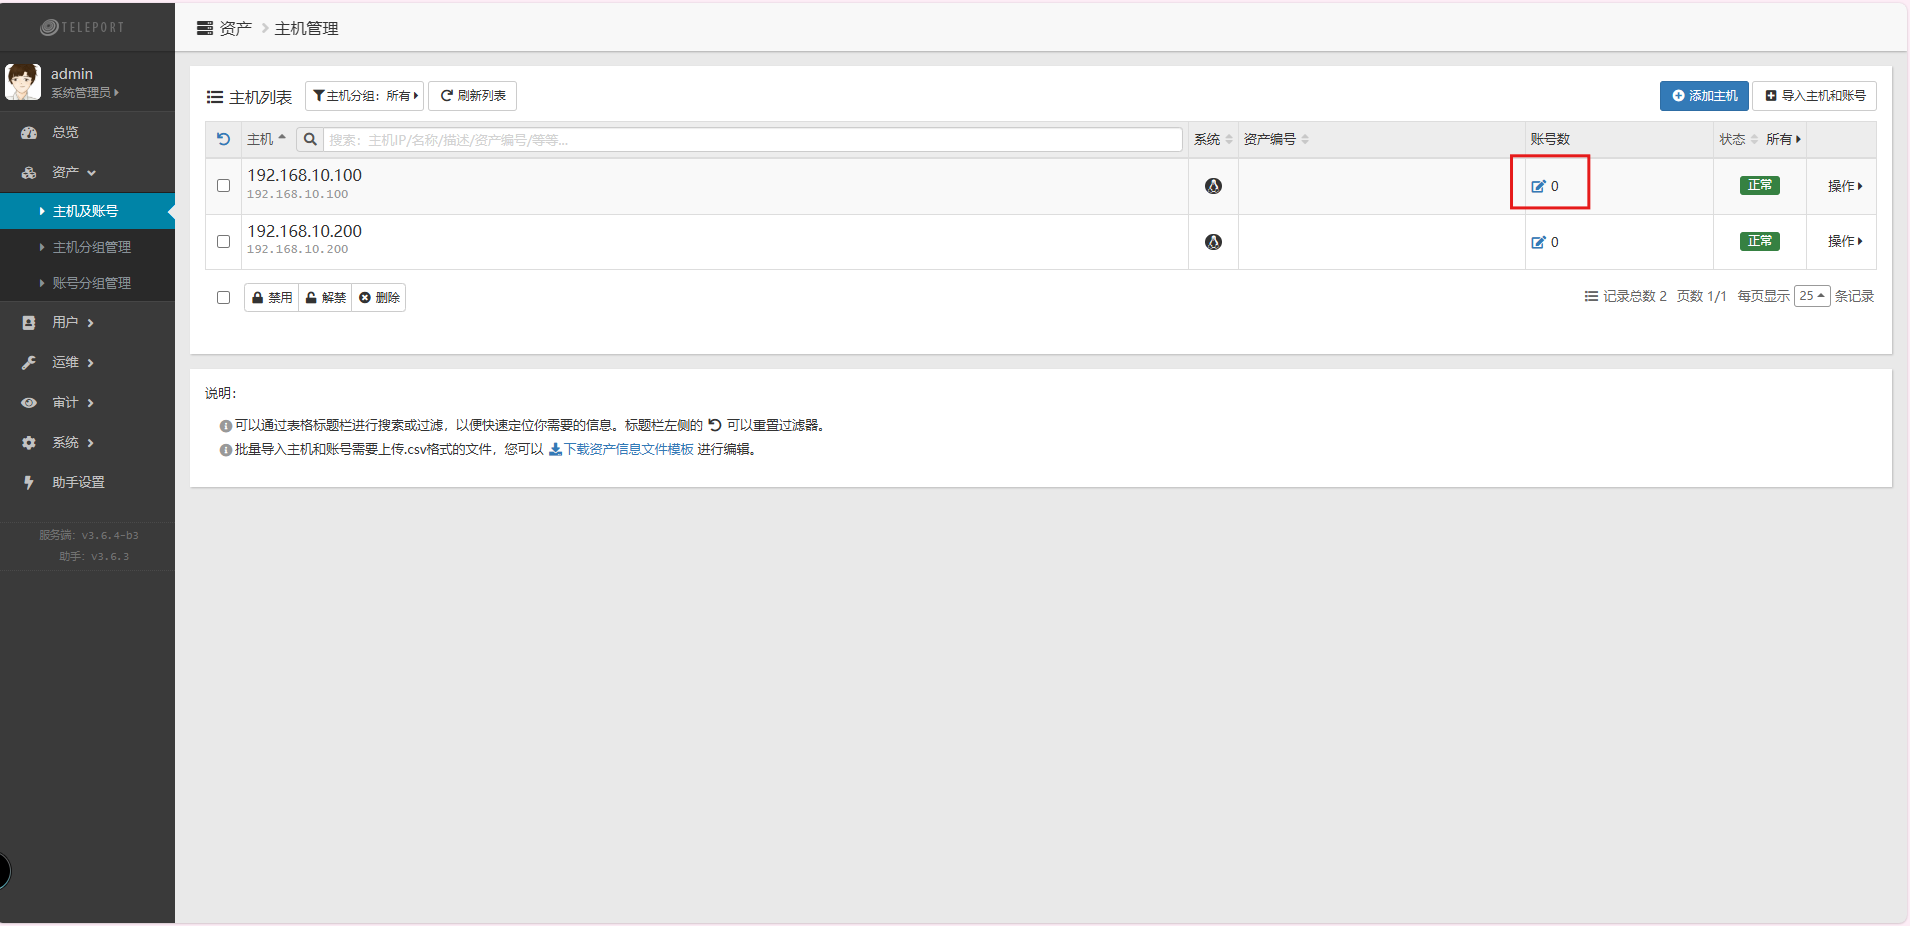
Task: Click the Teleport logo in sidebar
Action: (83, 27)
